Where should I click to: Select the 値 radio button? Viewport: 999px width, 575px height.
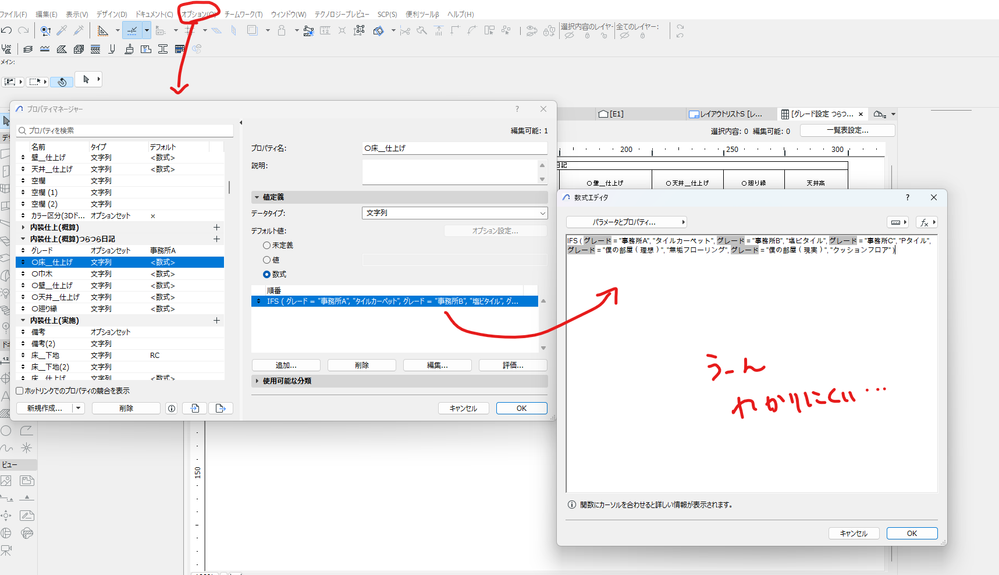tap(266, 260)
